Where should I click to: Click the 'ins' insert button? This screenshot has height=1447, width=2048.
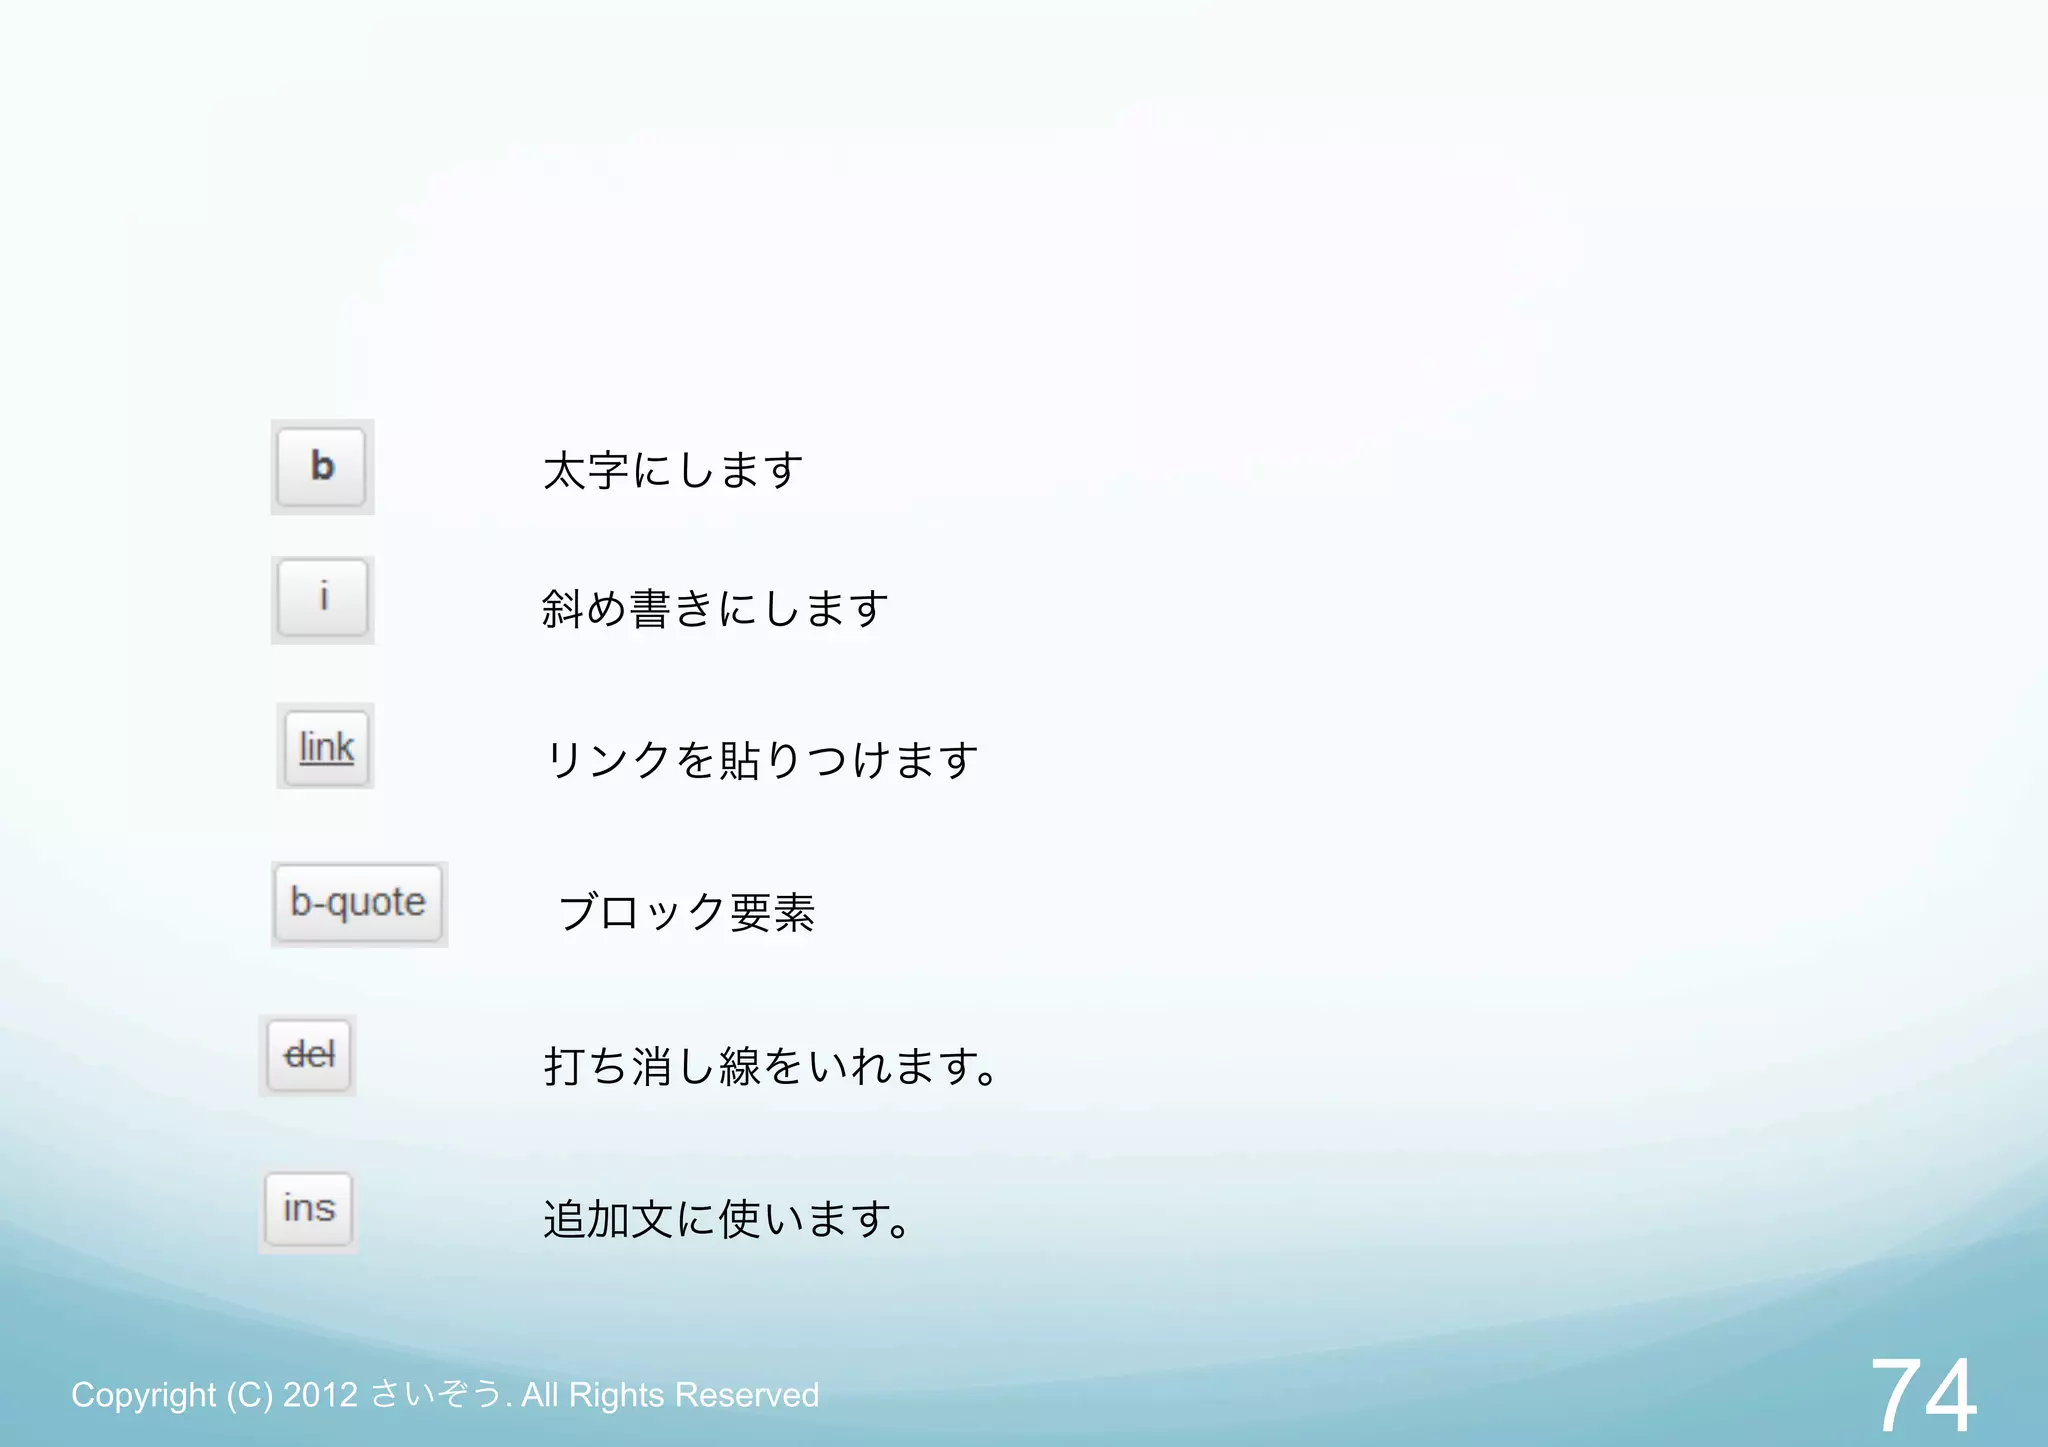(309, 1209)
